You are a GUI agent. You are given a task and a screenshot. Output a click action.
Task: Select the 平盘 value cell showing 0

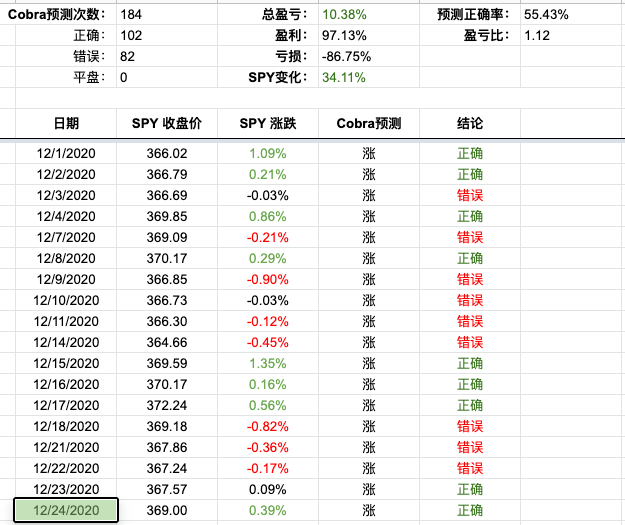[167, 77]
